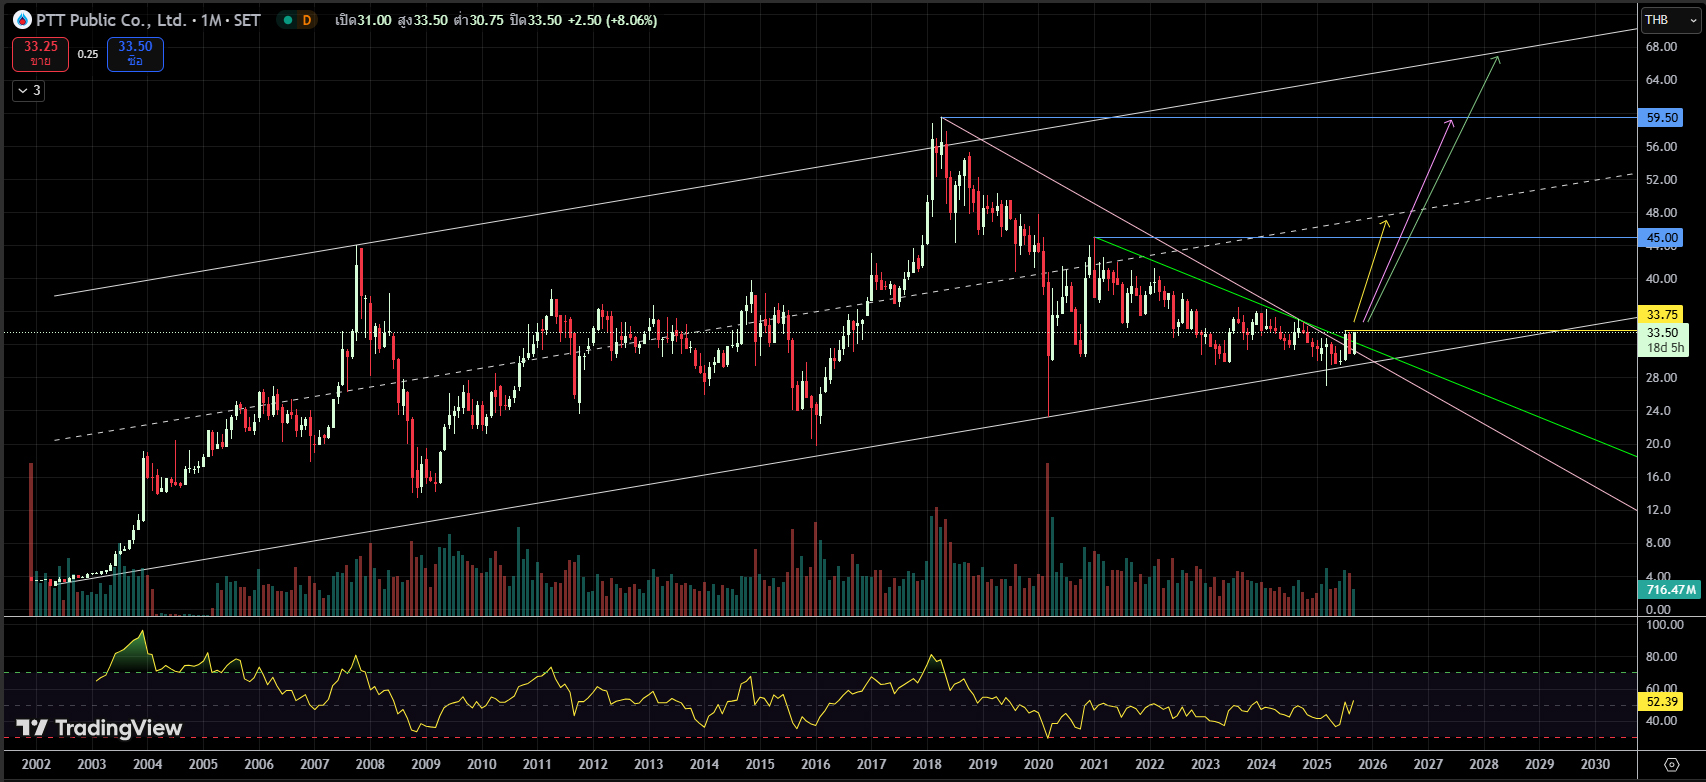Click the 52.39 RSI value label
The image size is (1706, 782).
1662,702
